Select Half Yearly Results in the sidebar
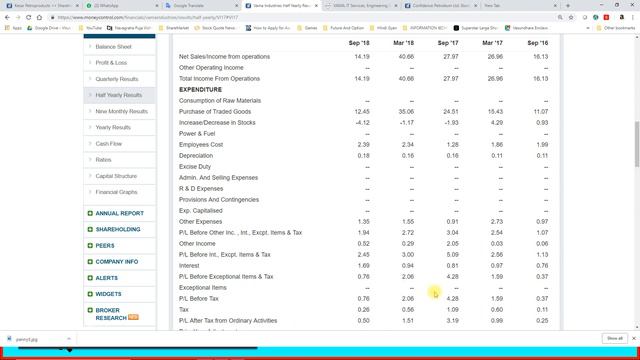 (x=119, y=95)
